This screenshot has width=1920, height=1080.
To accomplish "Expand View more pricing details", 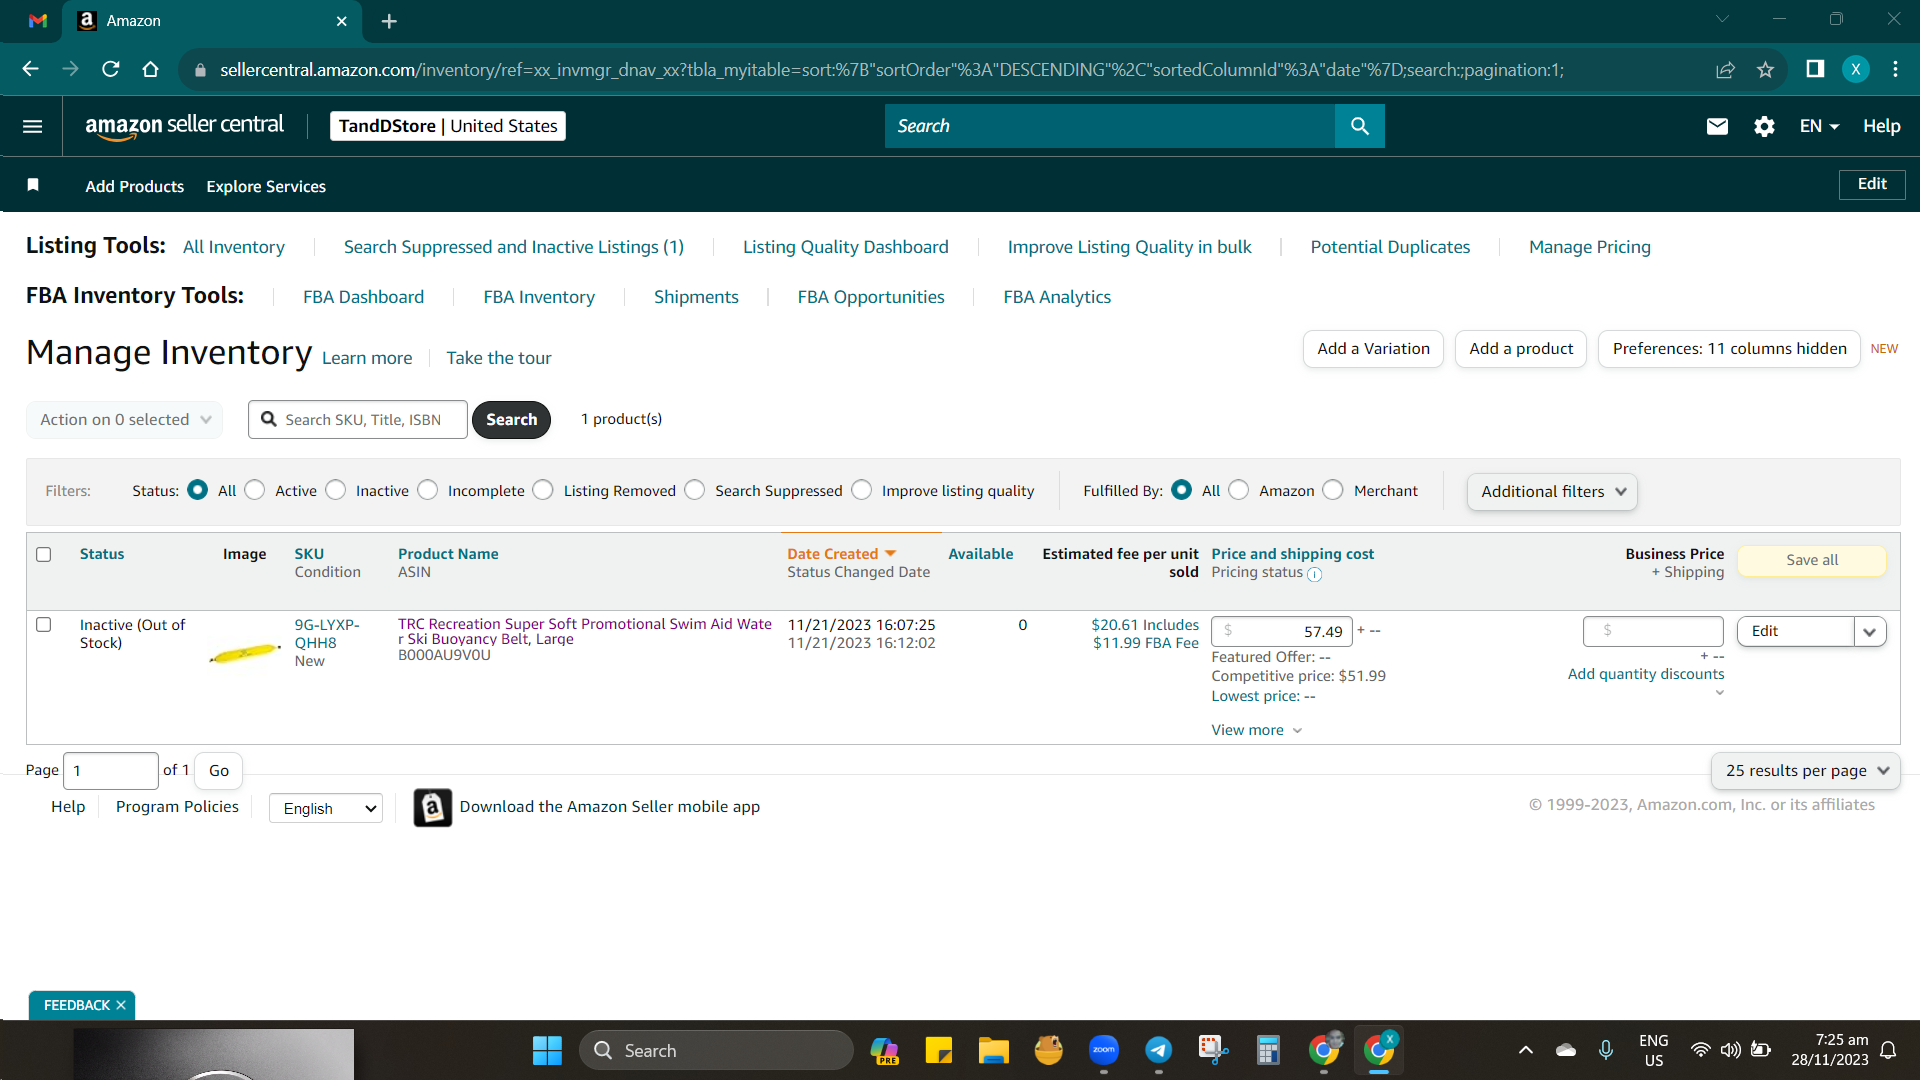I will pos(1257,730).
